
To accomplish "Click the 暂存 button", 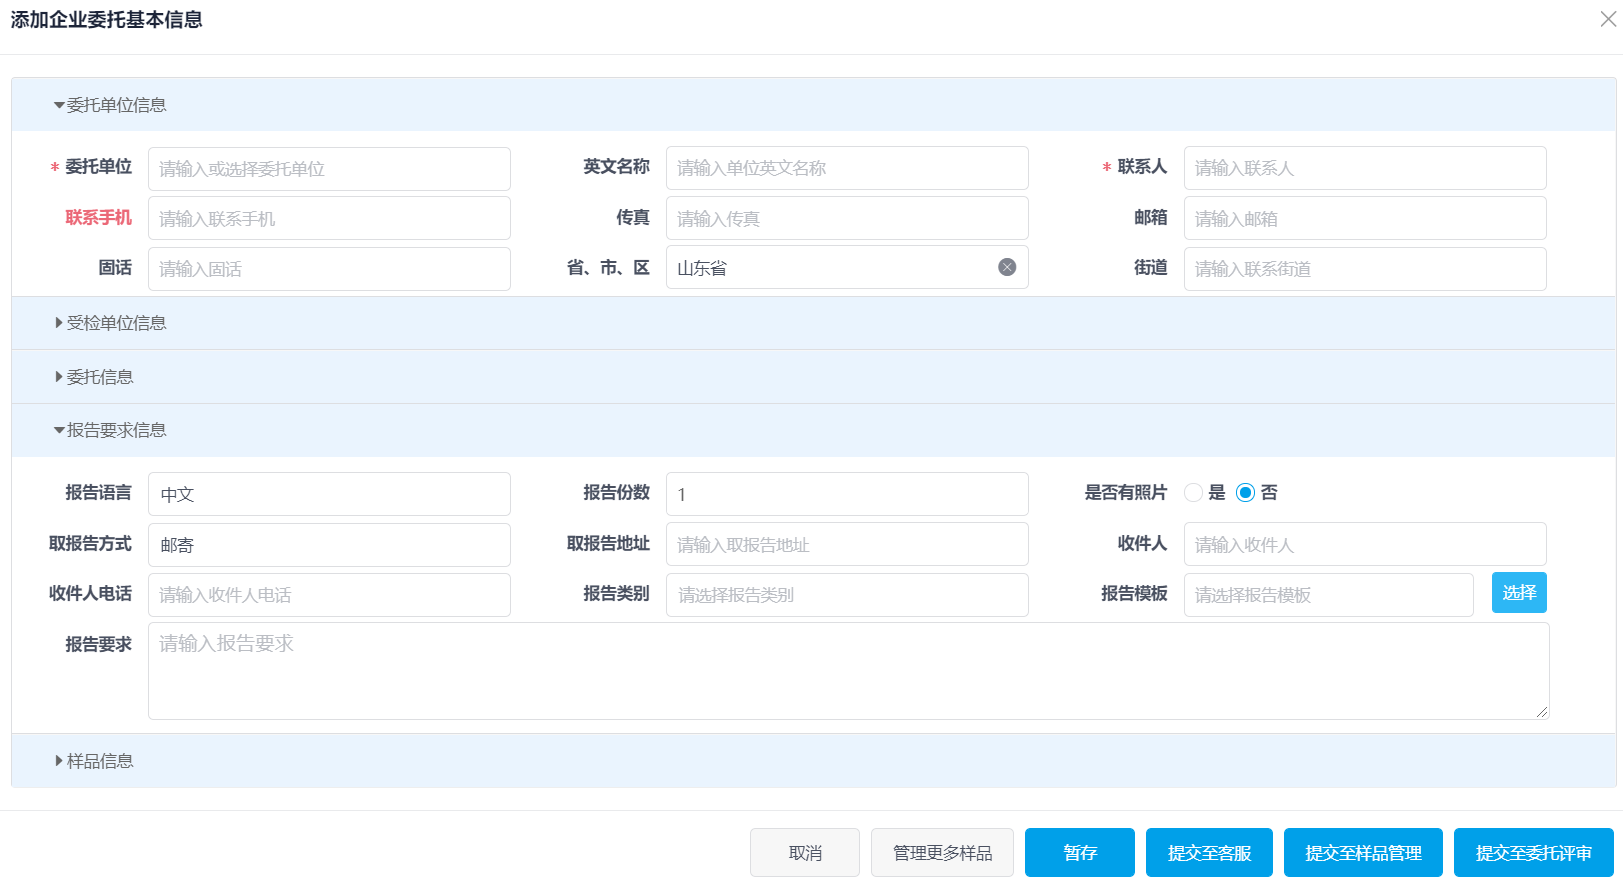I will pos(1080,853).
